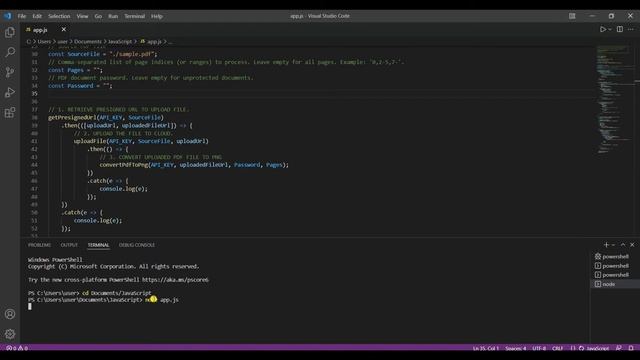Close the terminal panel
Image resolution: width=640 pixels, height=360 pixels.
pyautogui.click(x=632, y=244)
